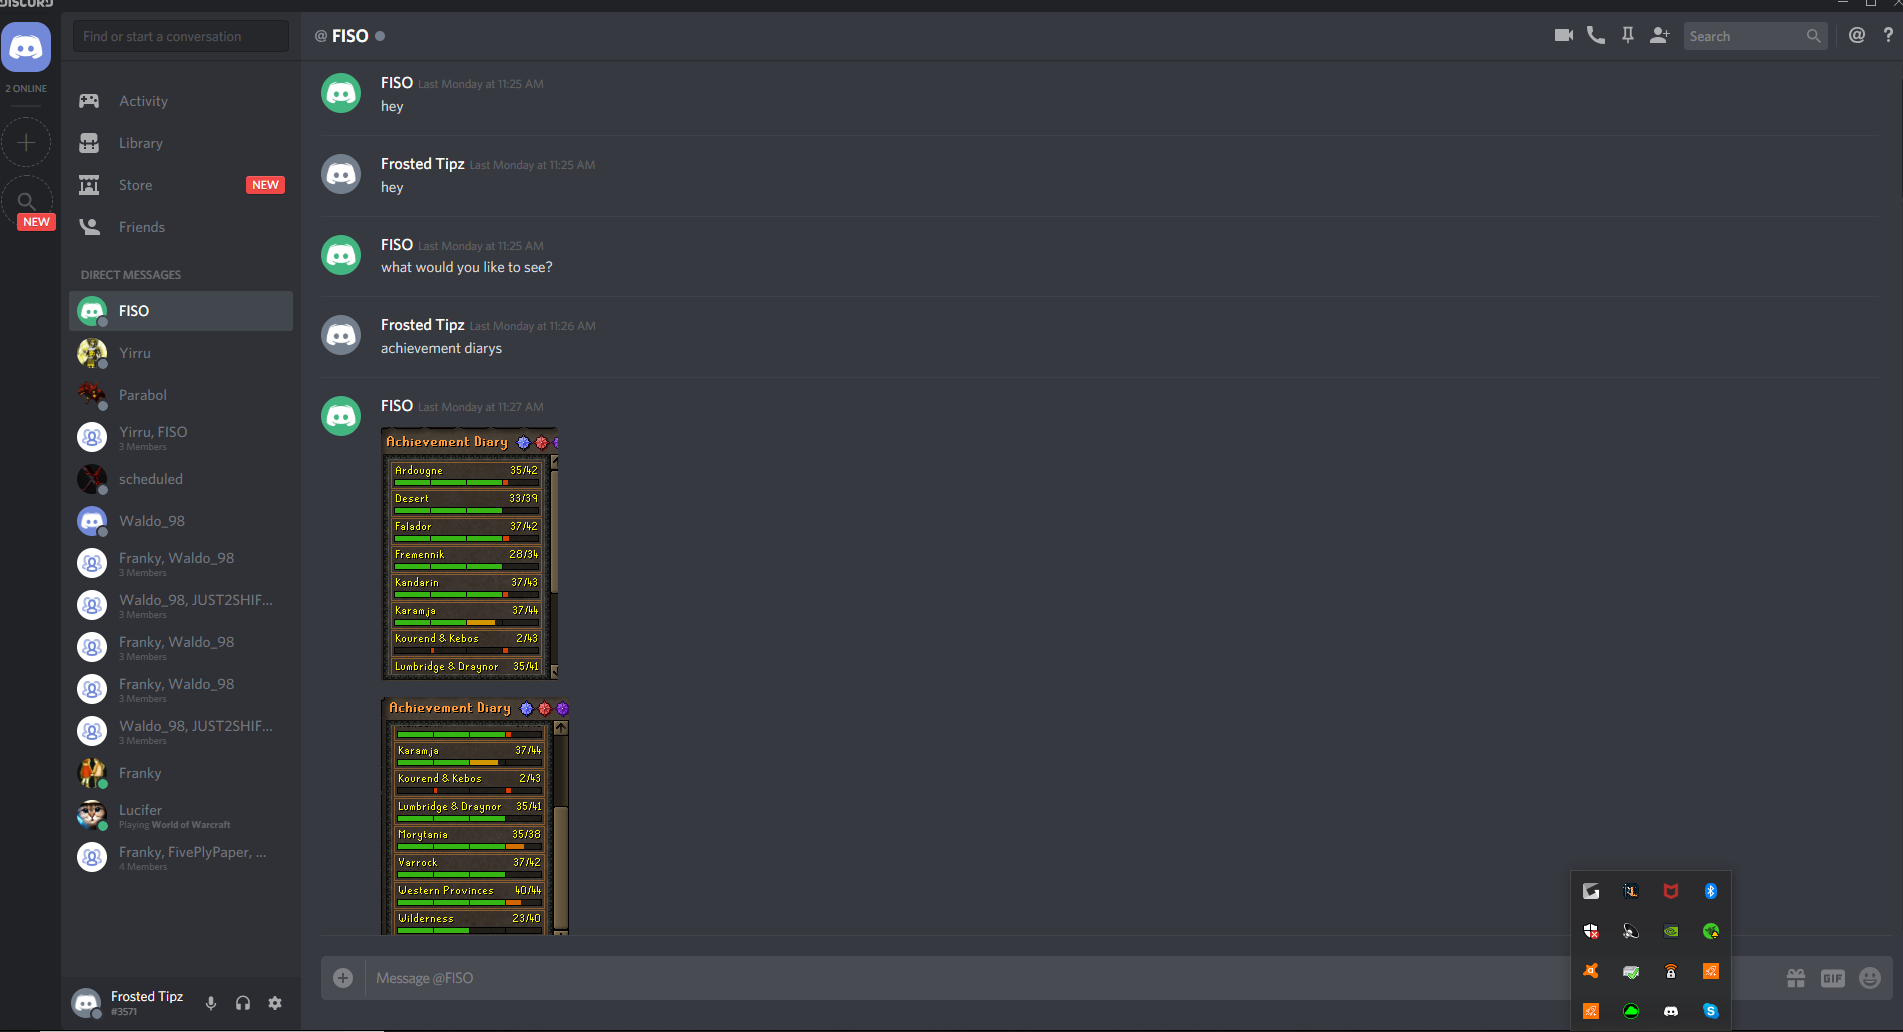
Task: Click the FISO title in chat header
Action: (x=350, y=36)
